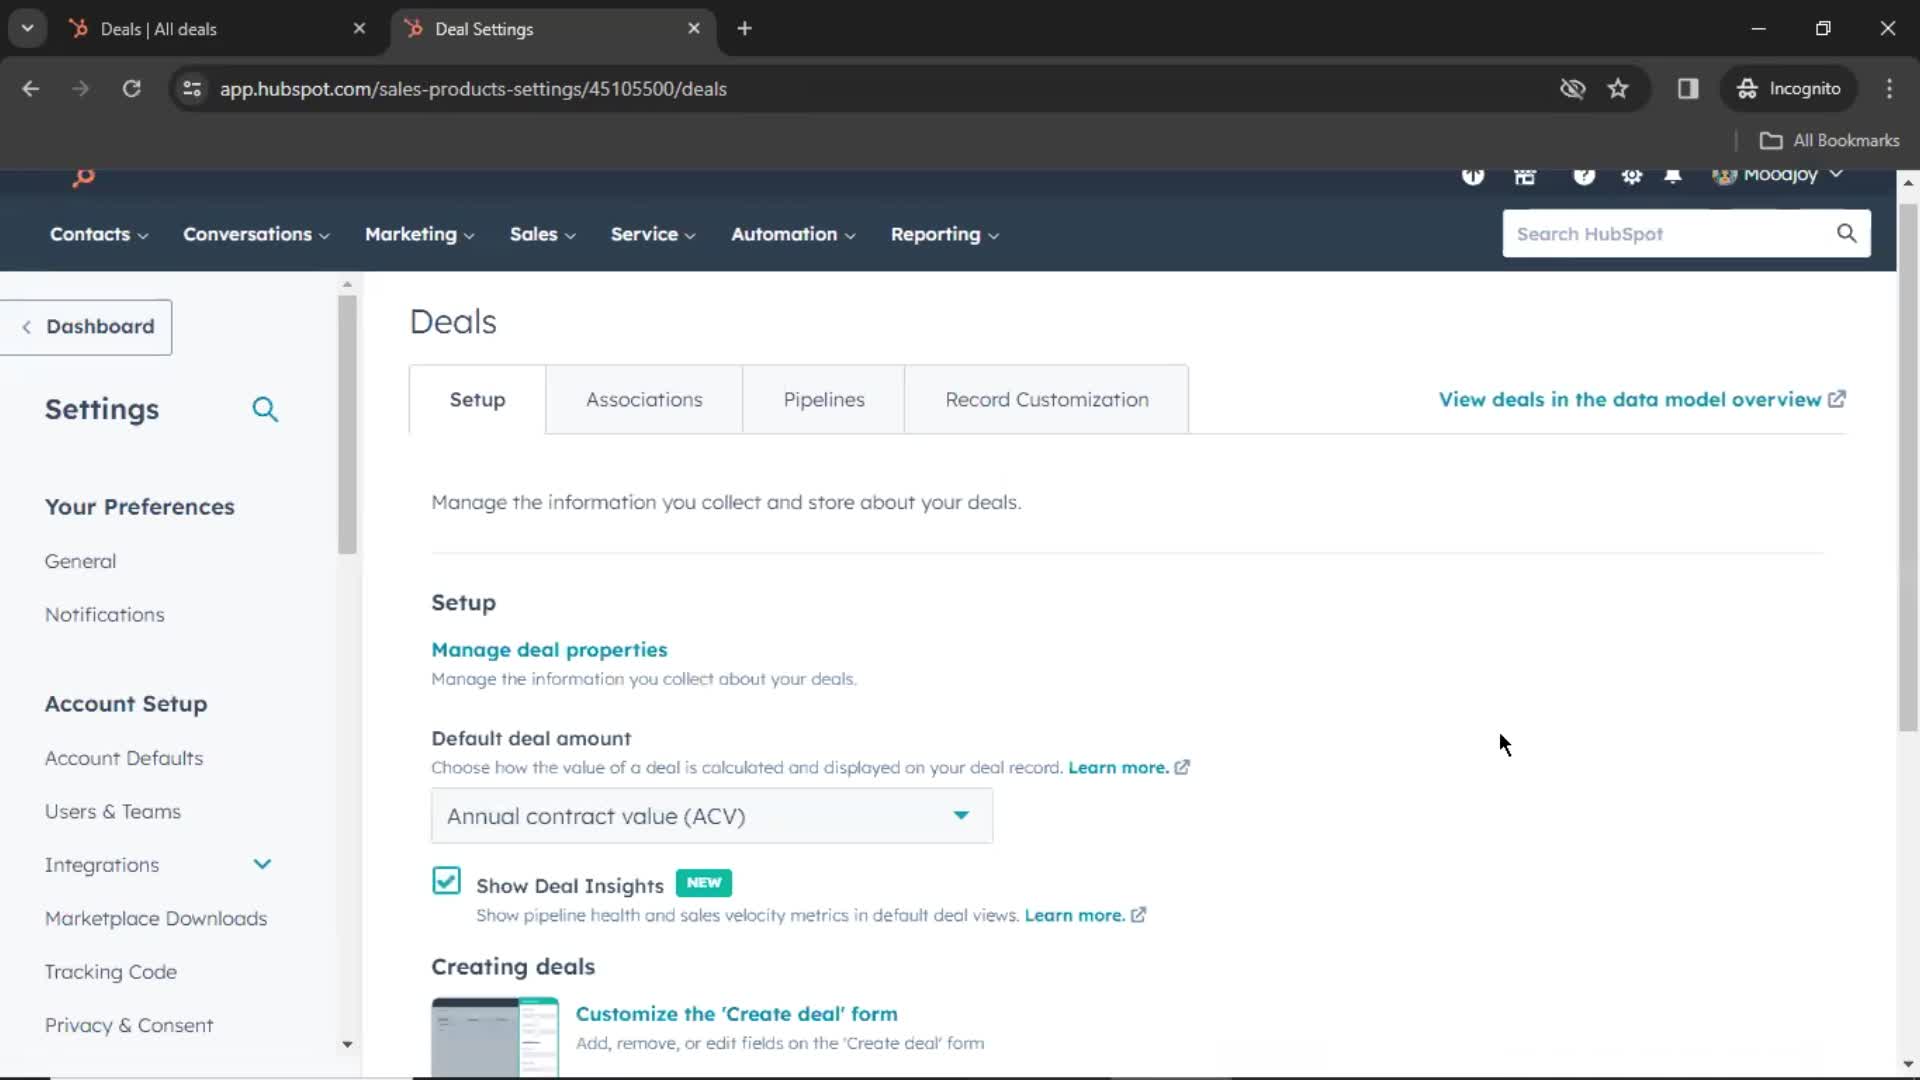Viewport: 1920px width, 1080px height.
Task: Click the settings search magnifier icon
Action: tap(264, 409)
